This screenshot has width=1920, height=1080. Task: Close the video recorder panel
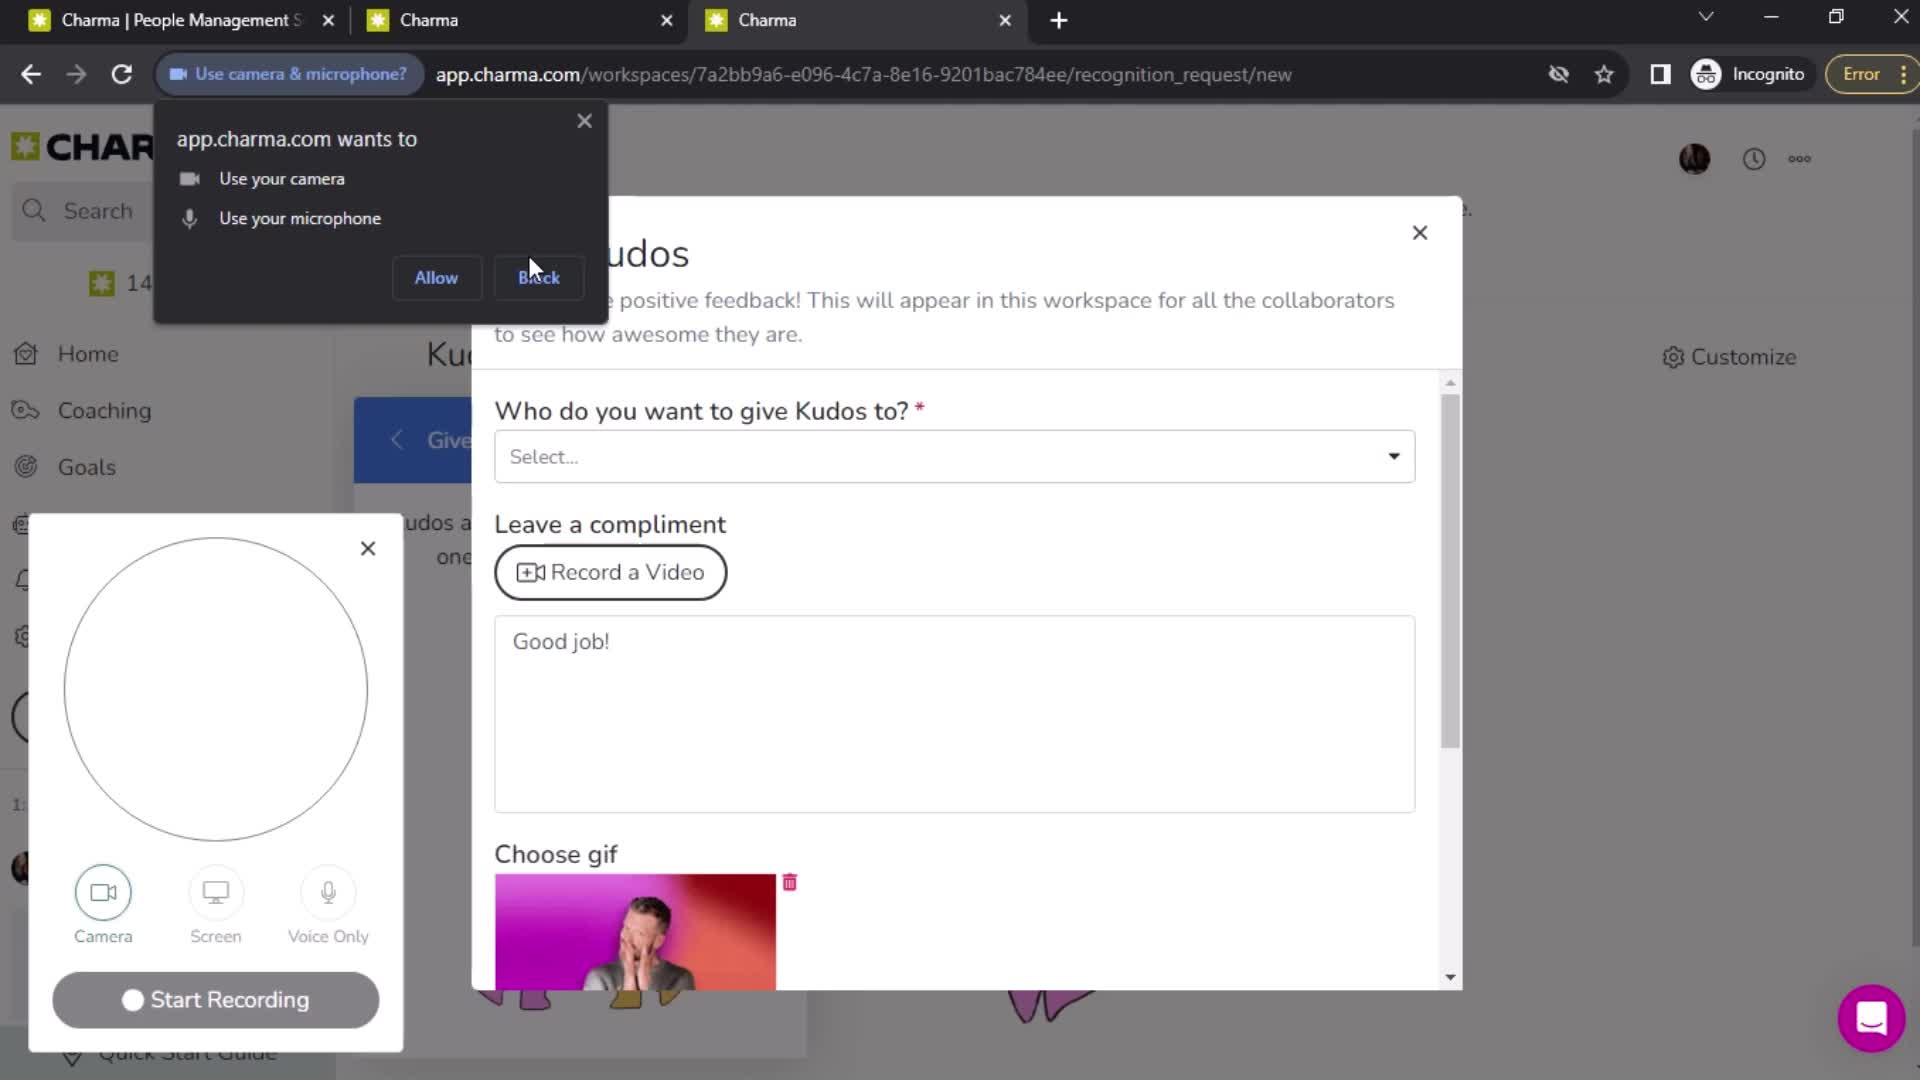pyautogui.click(x=368, y=549)
